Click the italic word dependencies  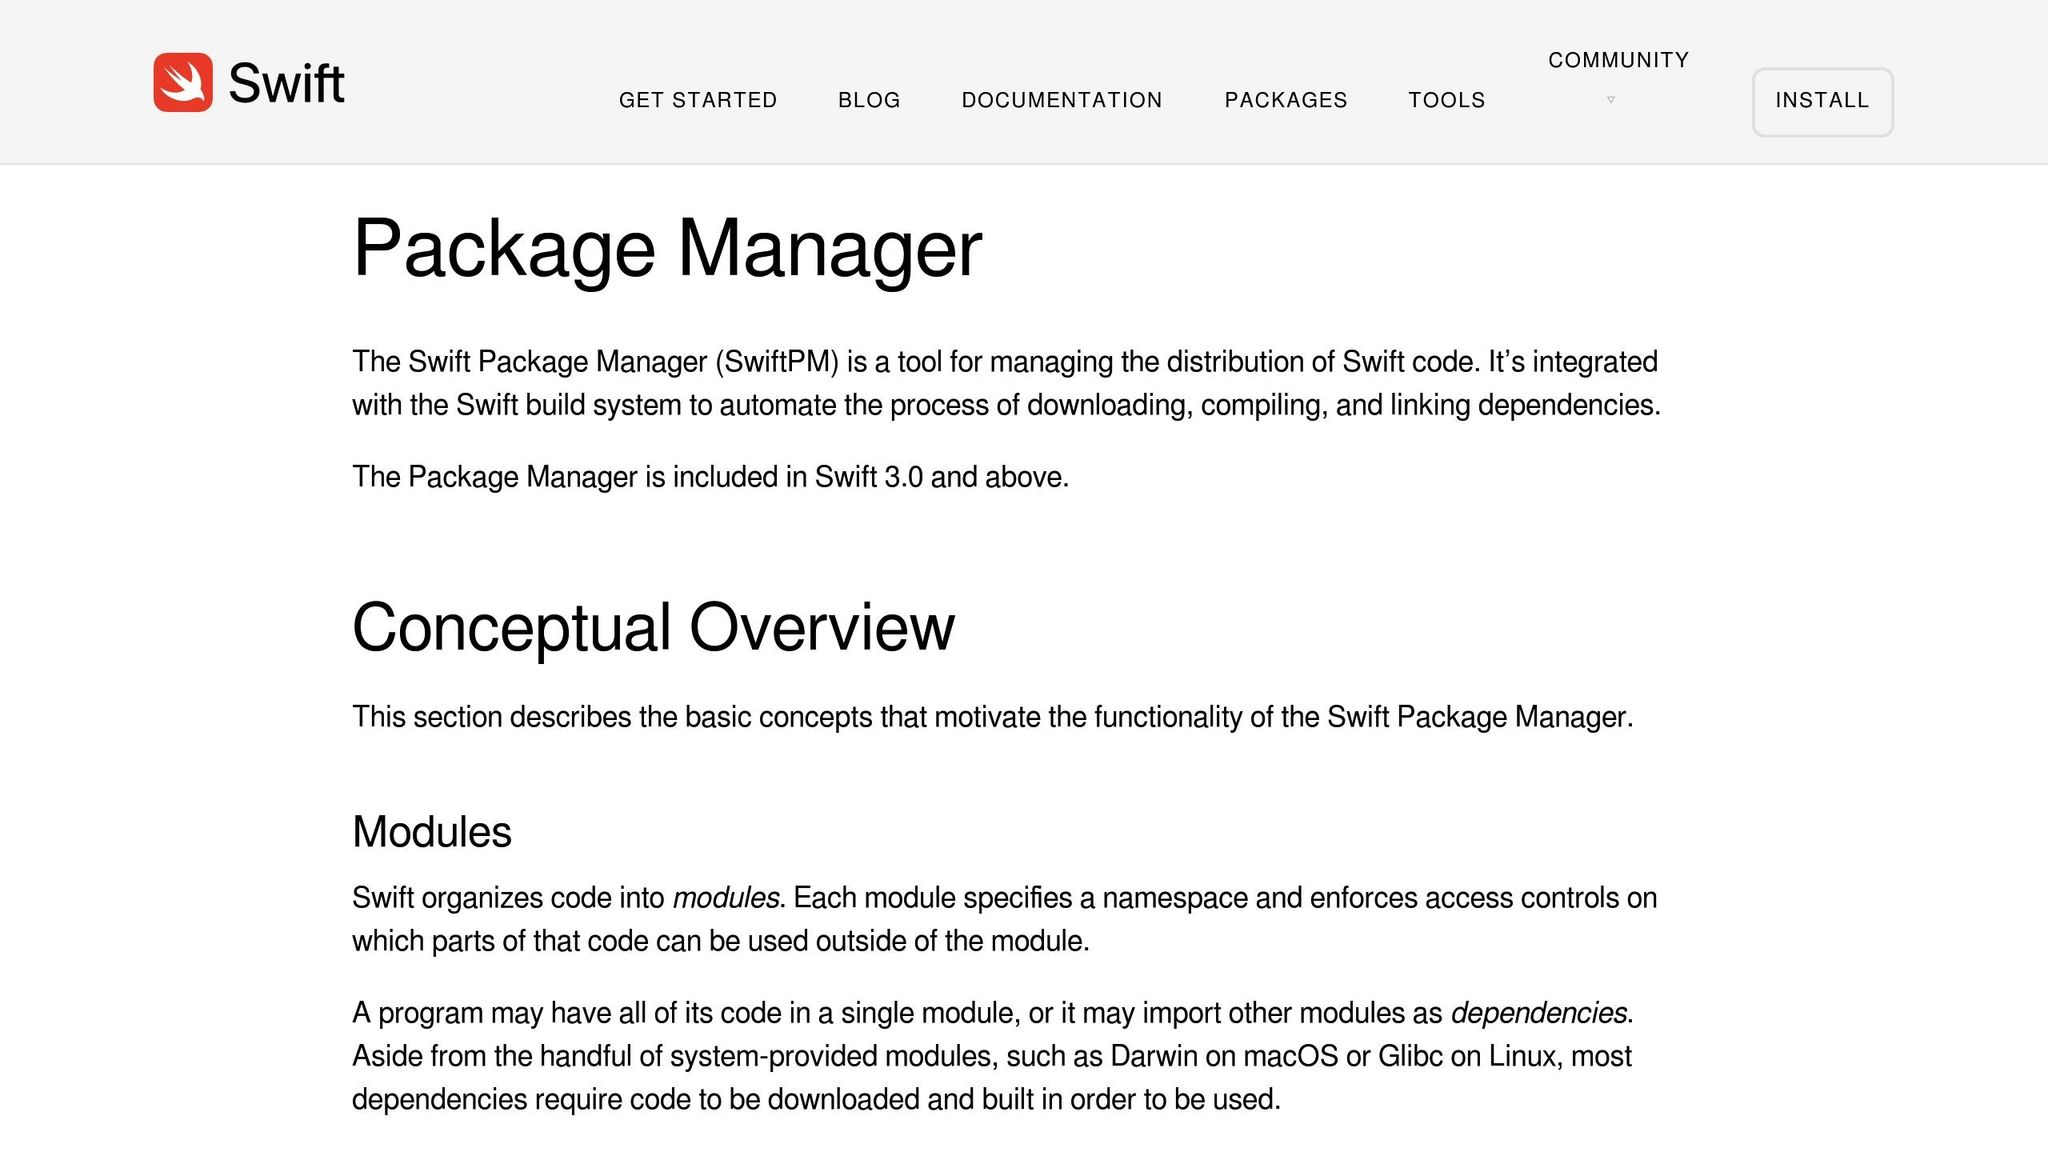1539,1013
